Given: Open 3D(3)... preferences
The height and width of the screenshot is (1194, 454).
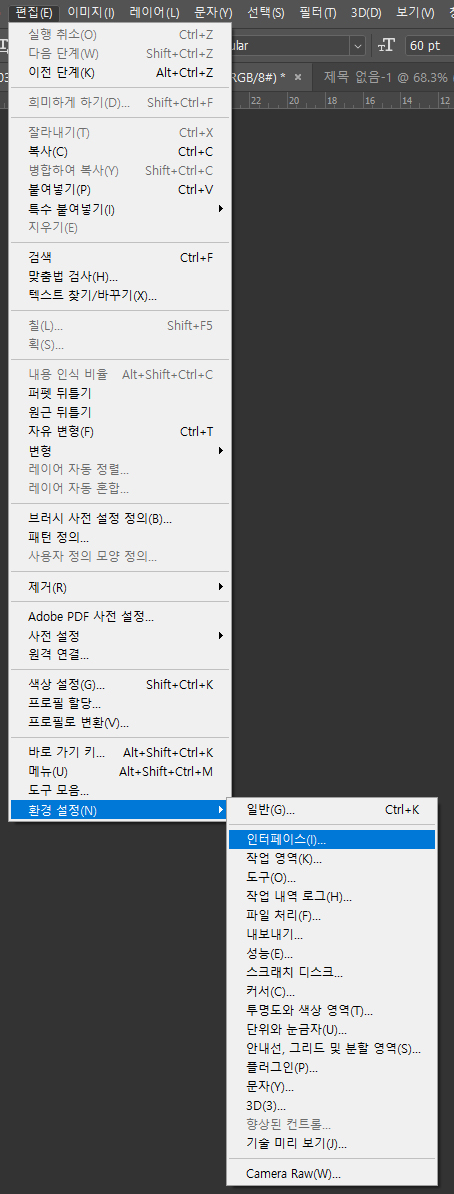Looking at the screenshot, I should 331,1106.
